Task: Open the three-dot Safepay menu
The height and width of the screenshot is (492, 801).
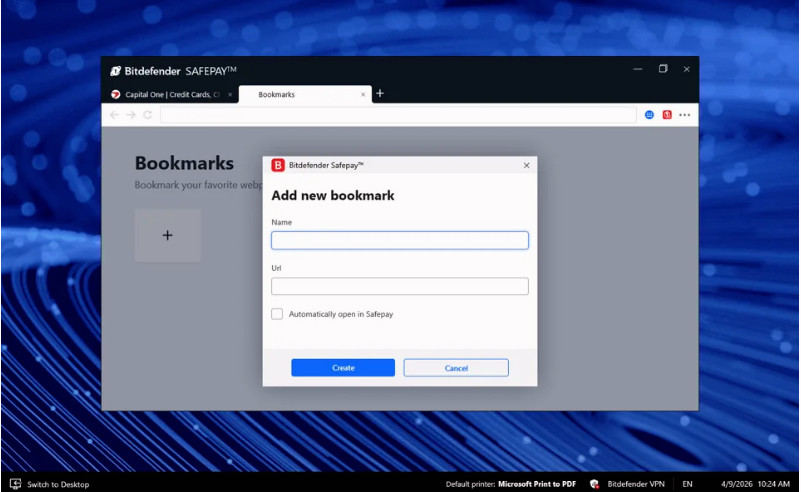Action: pos(685,115)
